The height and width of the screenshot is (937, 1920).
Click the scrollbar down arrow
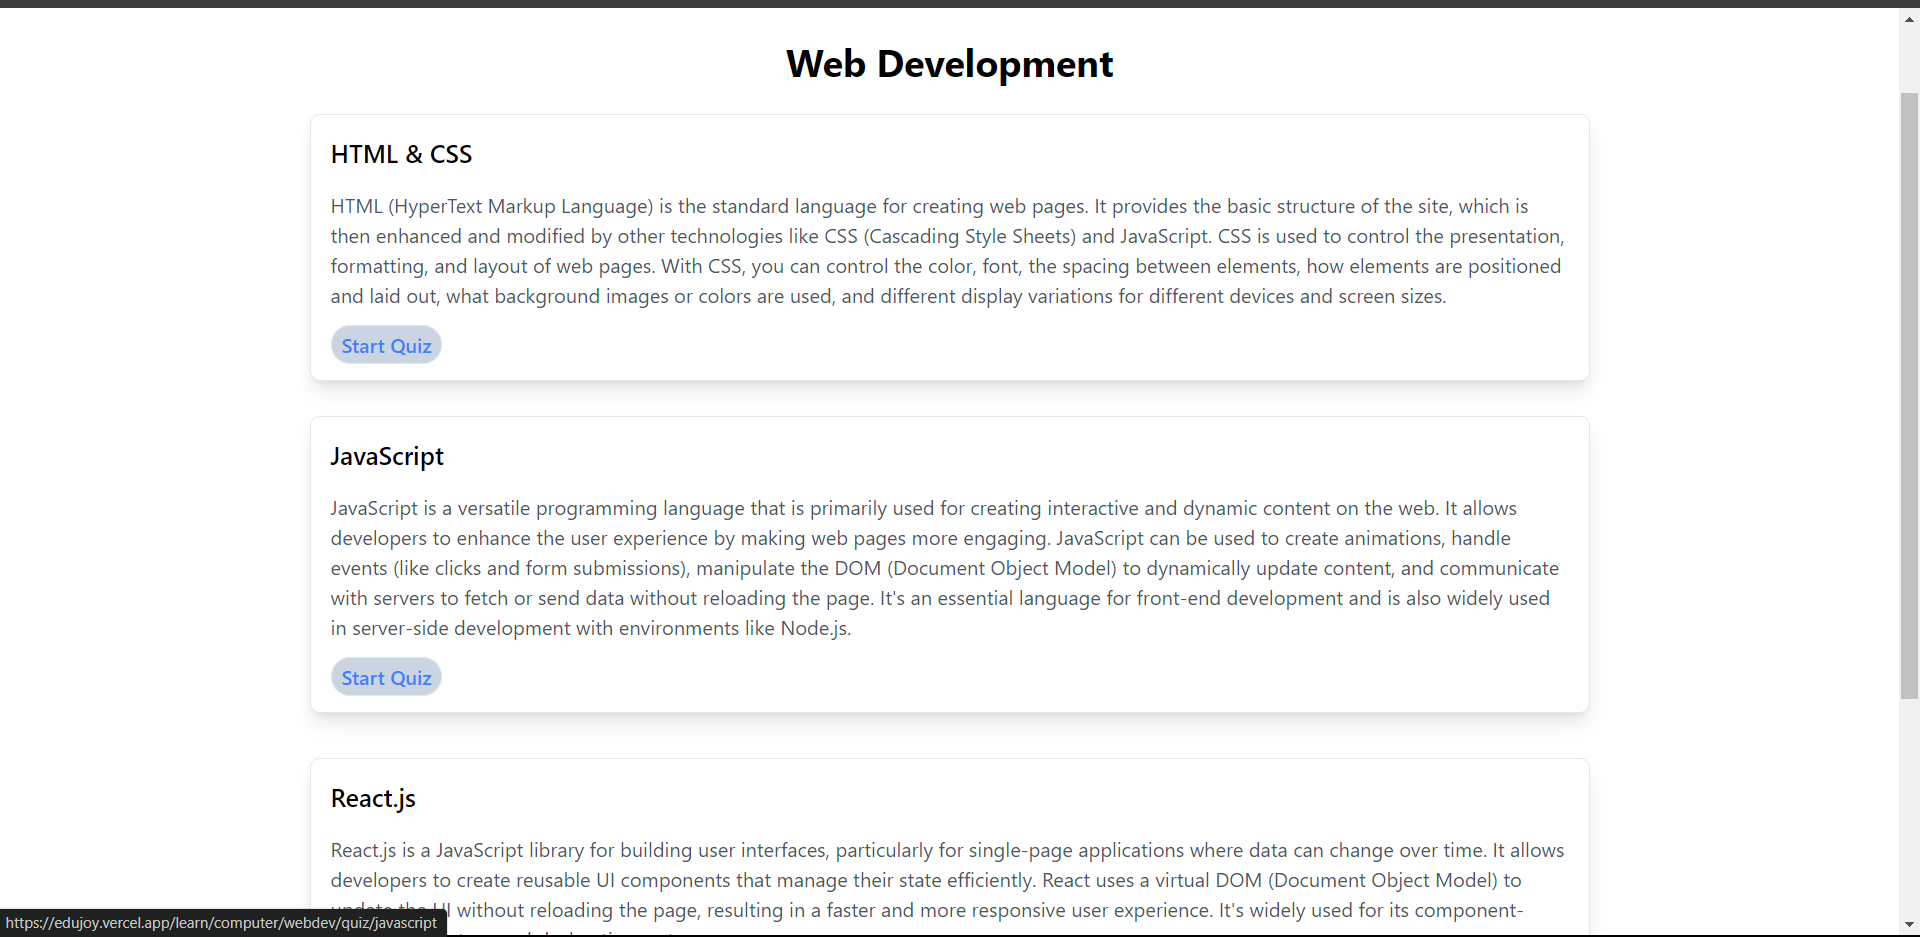click(1909, 925)
